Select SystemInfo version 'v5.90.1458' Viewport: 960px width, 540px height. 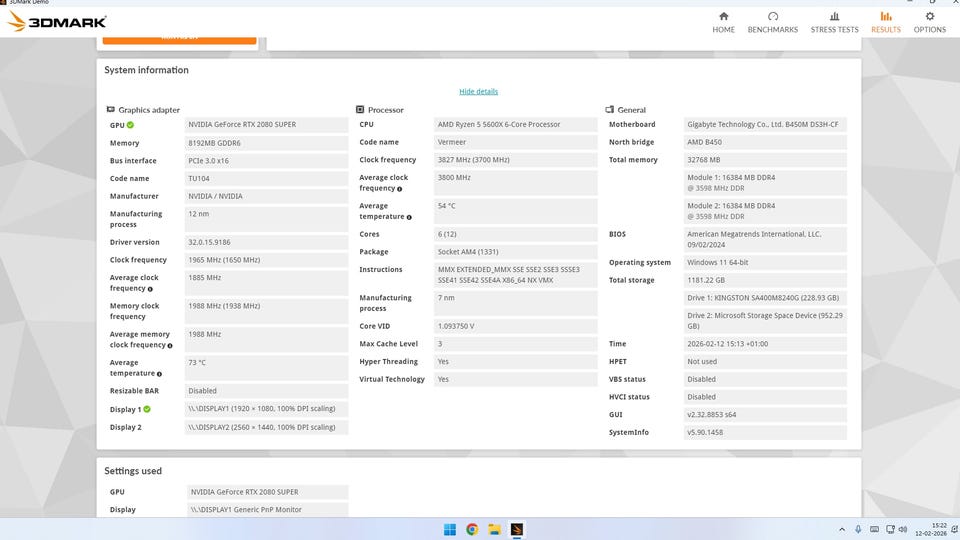(x=765, y=433)
